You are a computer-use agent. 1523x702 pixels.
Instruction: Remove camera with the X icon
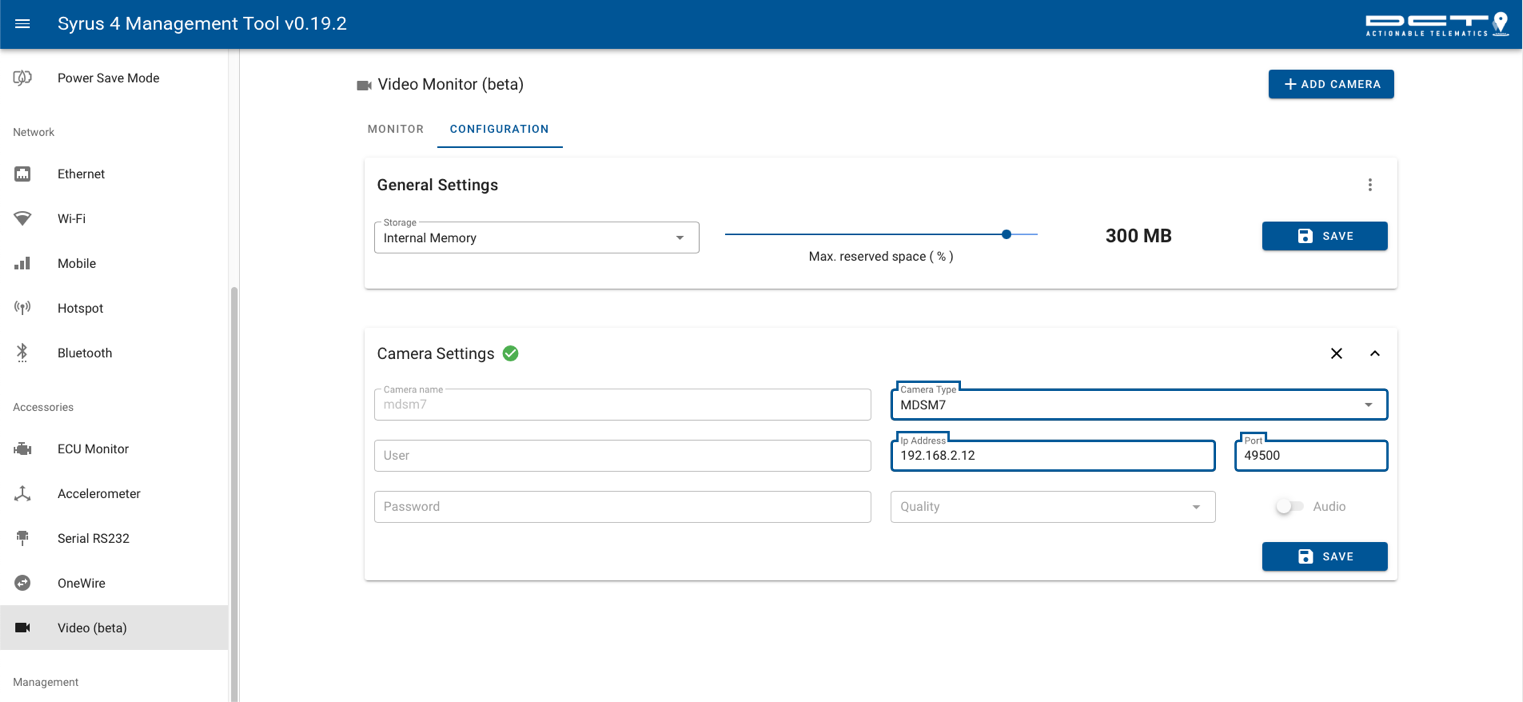click(x=1336, y=353)
